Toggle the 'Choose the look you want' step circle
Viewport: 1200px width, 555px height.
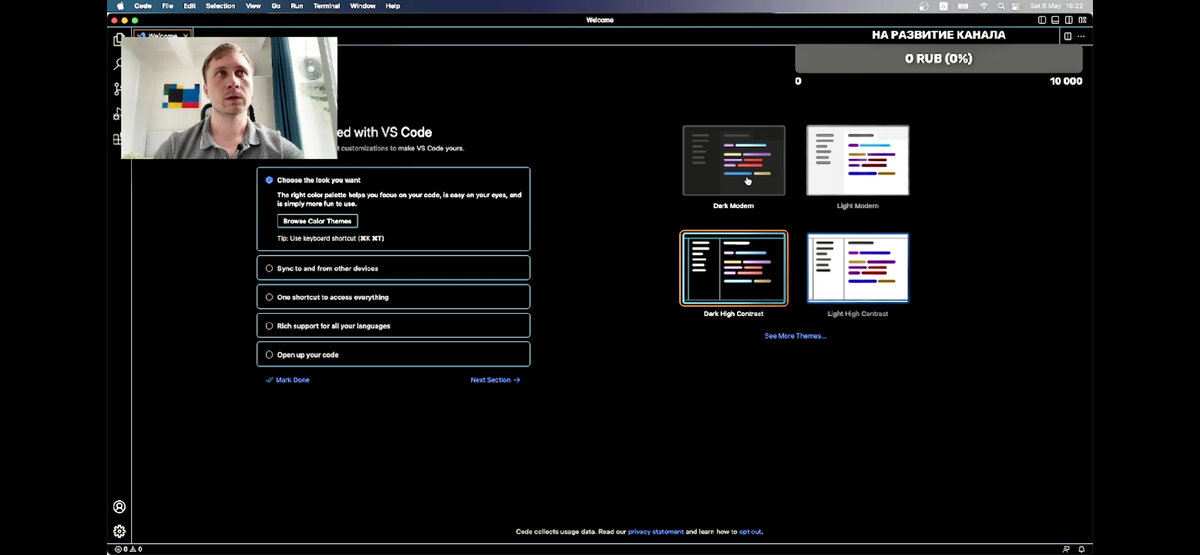click(269, 180)
